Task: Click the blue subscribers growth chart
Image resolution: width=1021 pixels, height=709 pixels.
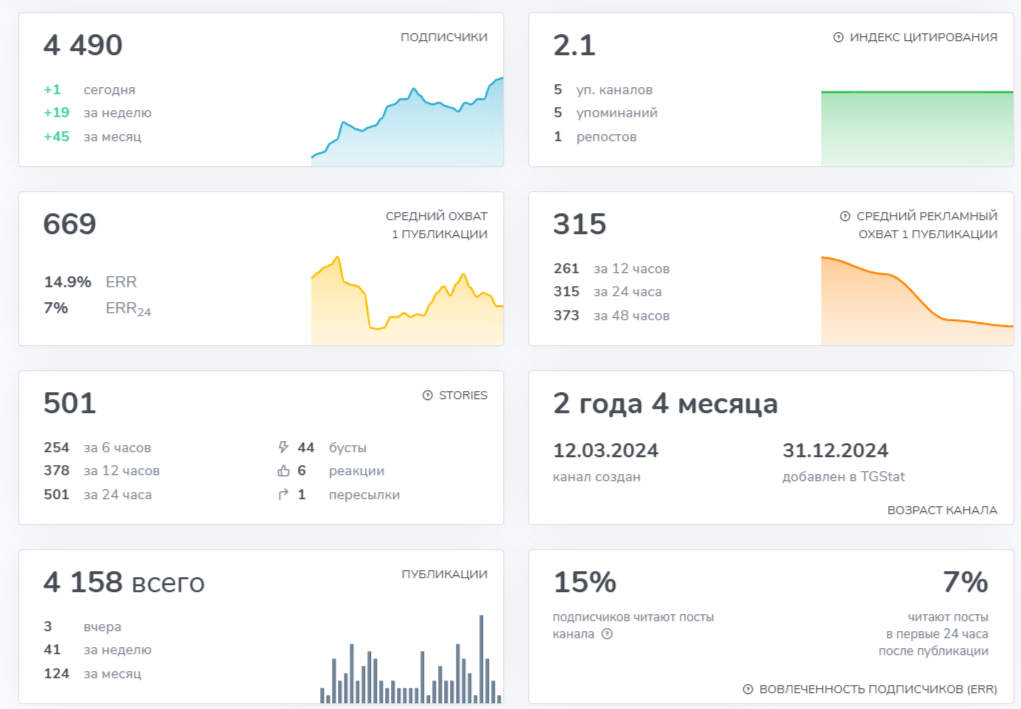Action: [x=407, y=122]
